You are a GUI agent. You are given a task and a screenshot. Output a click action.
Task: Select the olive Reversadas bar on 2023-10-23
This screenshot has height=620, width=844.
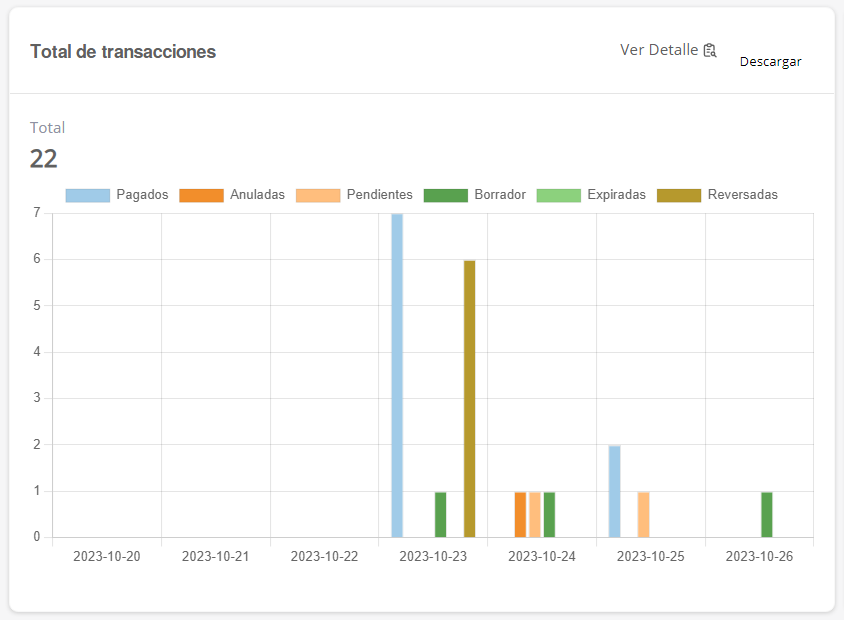tap(469, 398)
